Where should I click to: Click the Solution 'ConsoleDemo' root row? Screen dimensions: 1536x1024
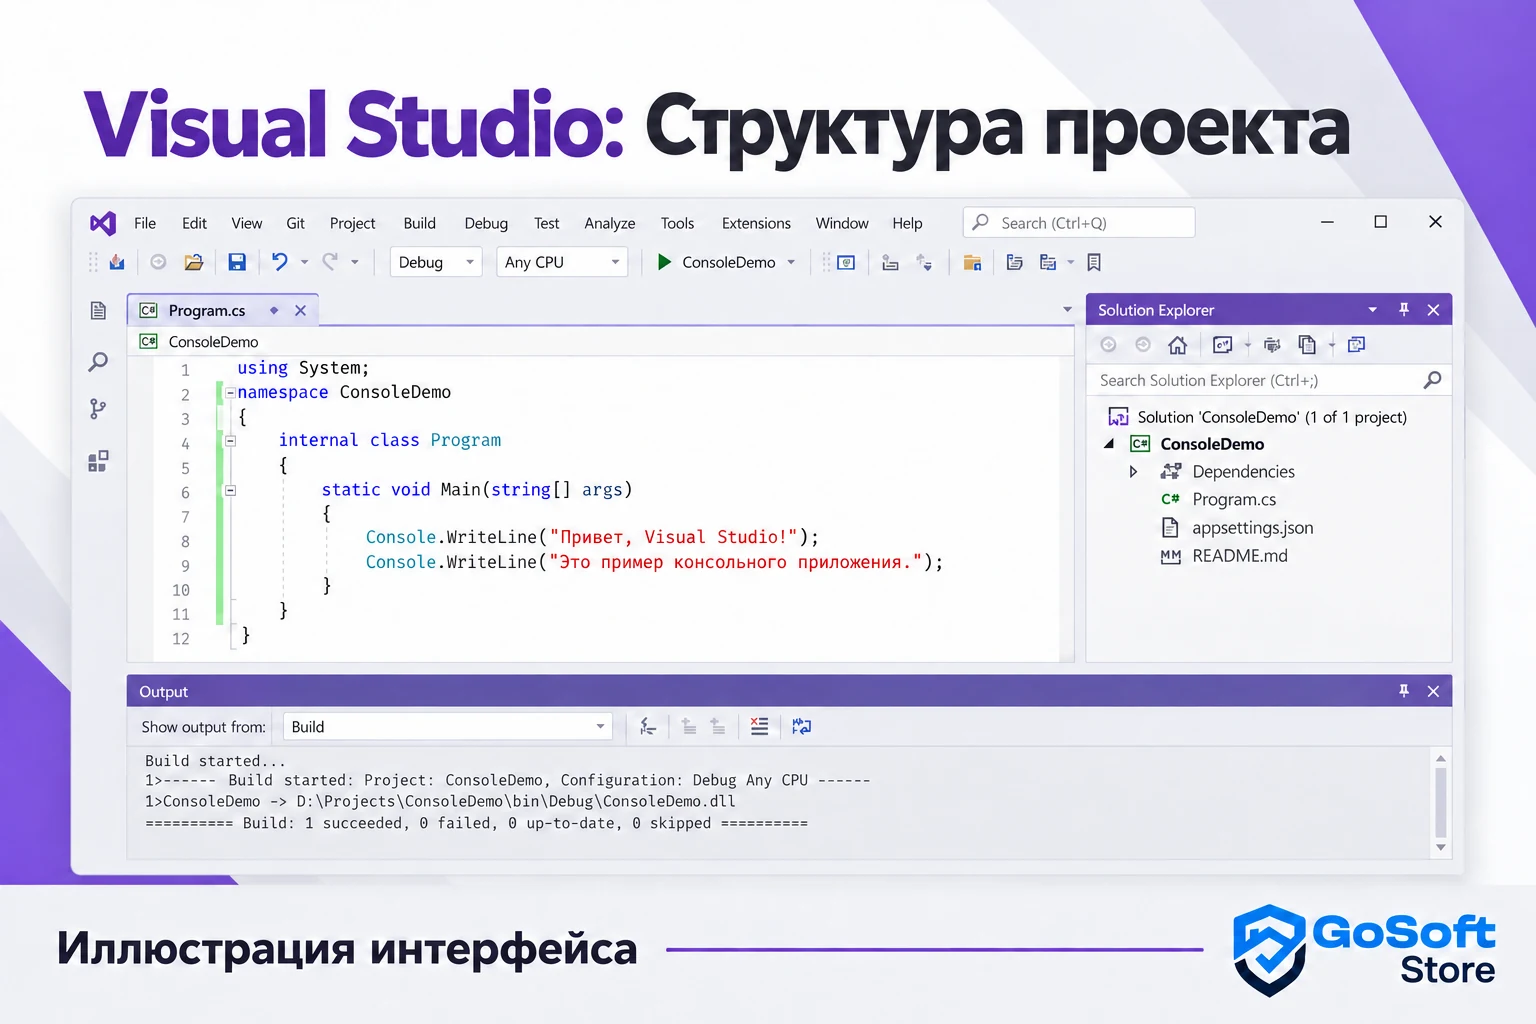coord(1258,417)
